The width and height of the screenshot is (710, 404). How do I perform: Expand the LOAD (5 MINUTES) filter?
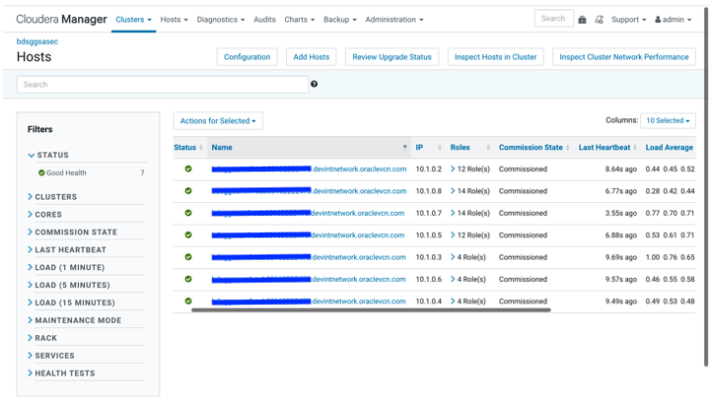(x=69, y=285)
